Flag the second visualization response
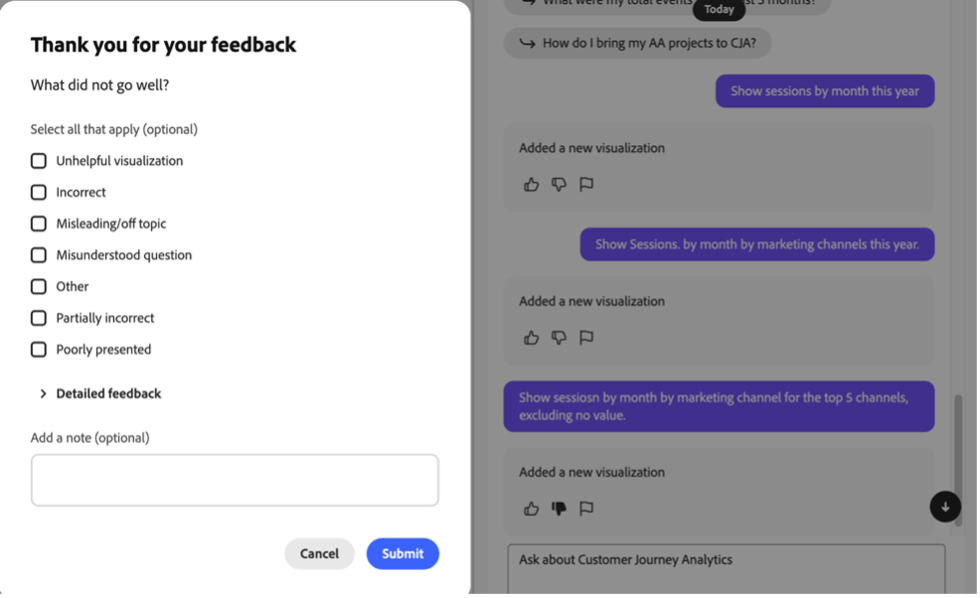This screenshot has width=980, height=598. point(587,338)
